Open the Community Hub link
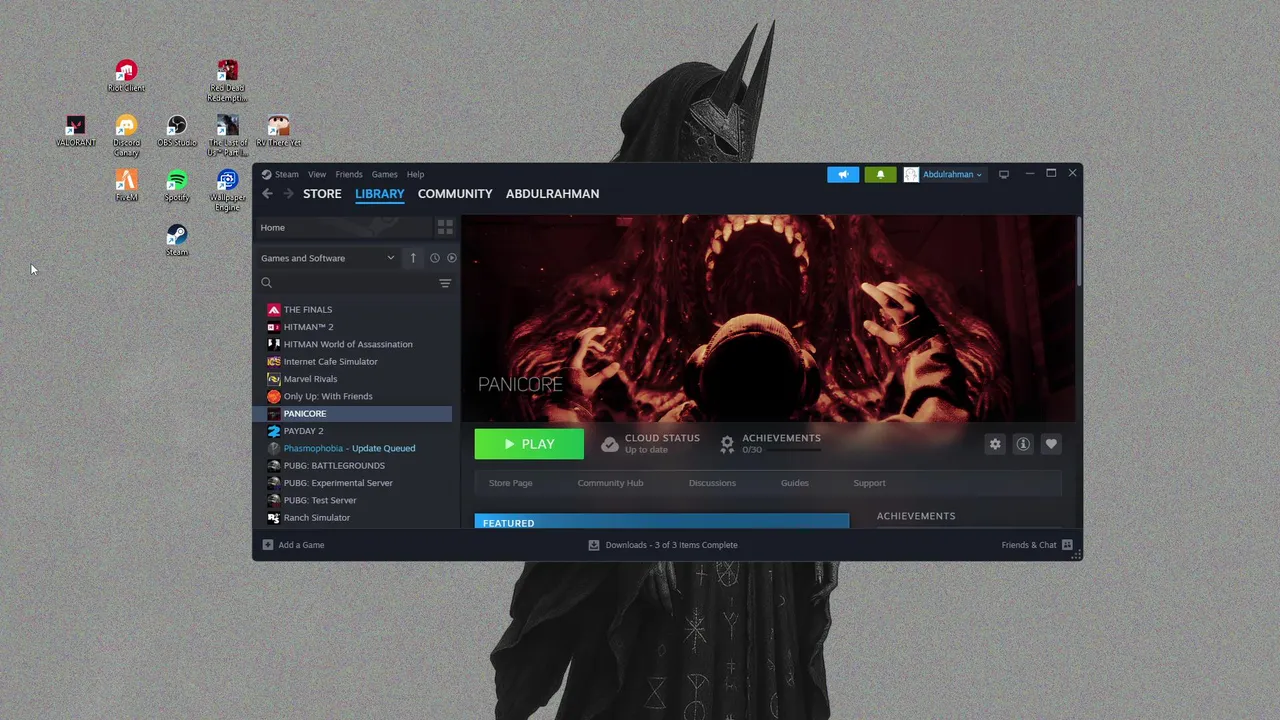The width and height of the screenshot is (1280, 720). (x=610, y=483)
